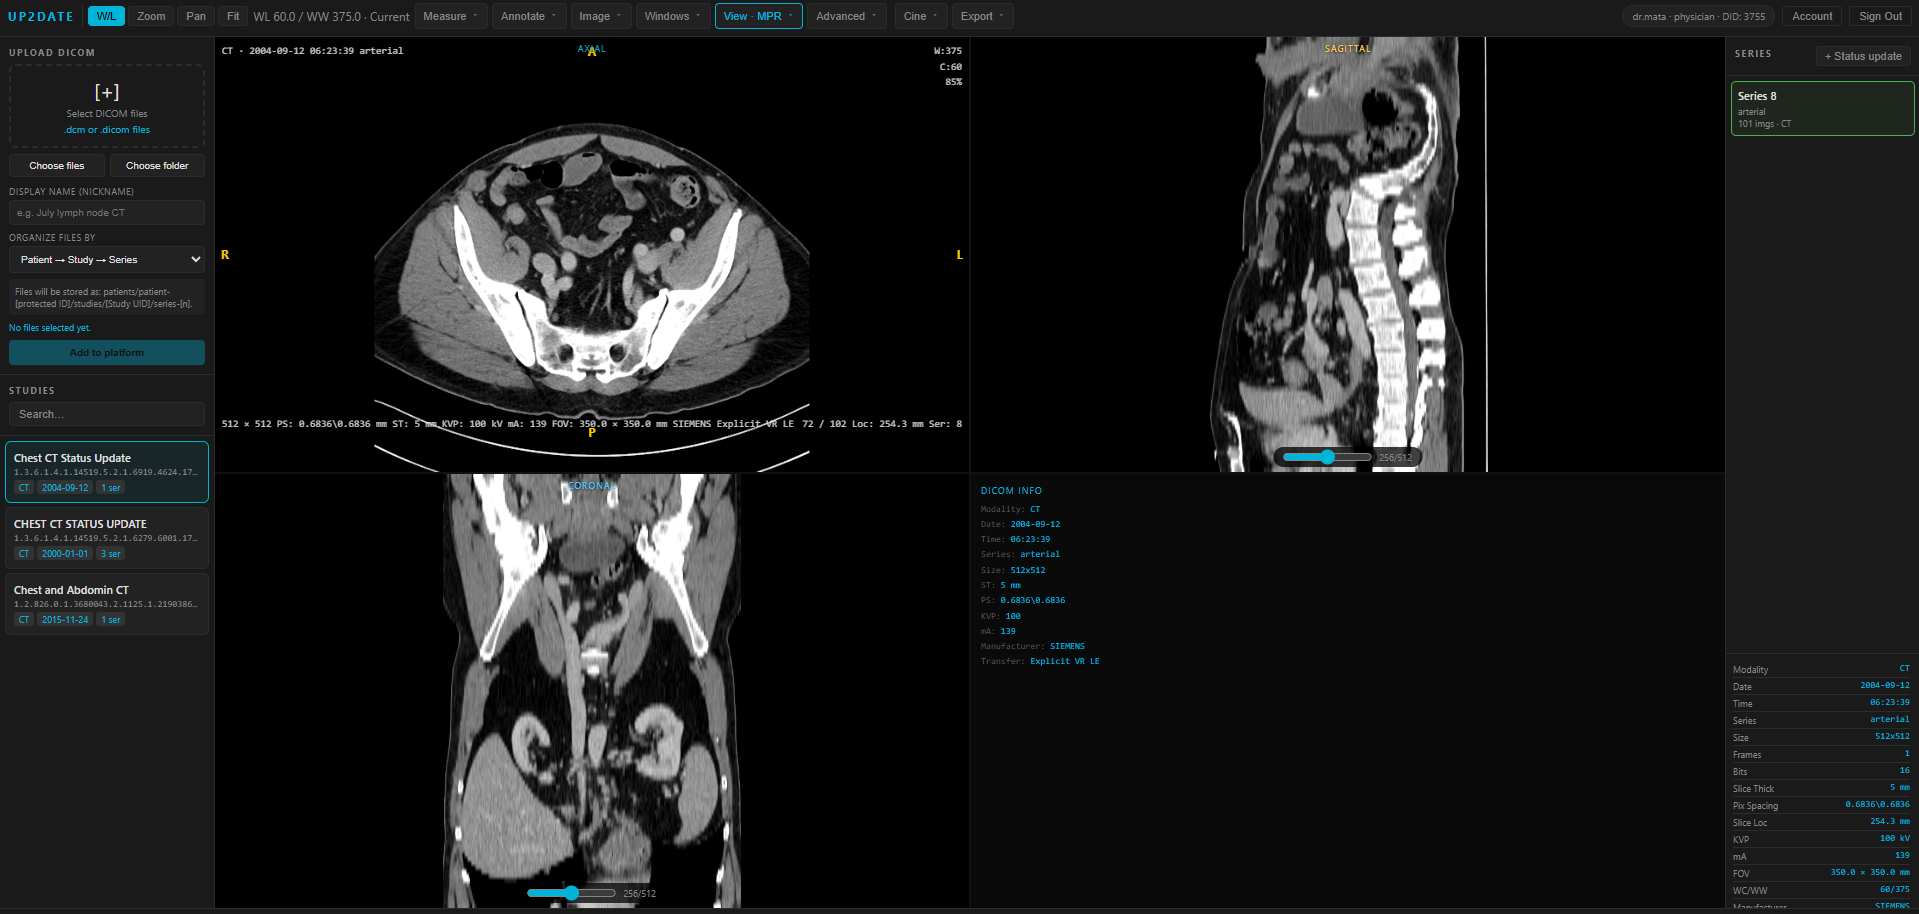Screen dimensions: 1919x914
Task: Click the 2015-11-24 date tag
Action: click(65, 620)
